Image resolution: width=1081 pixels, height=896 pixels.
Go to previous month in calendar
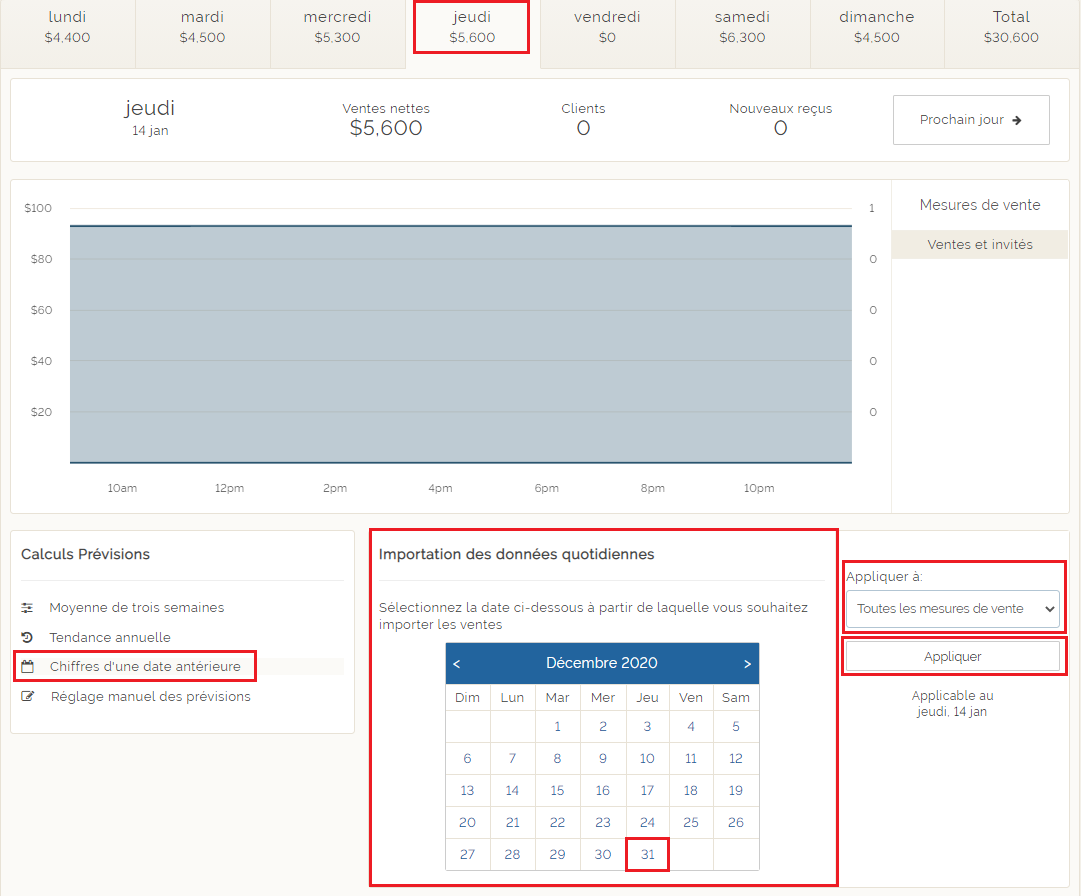[x=457, y=663]
